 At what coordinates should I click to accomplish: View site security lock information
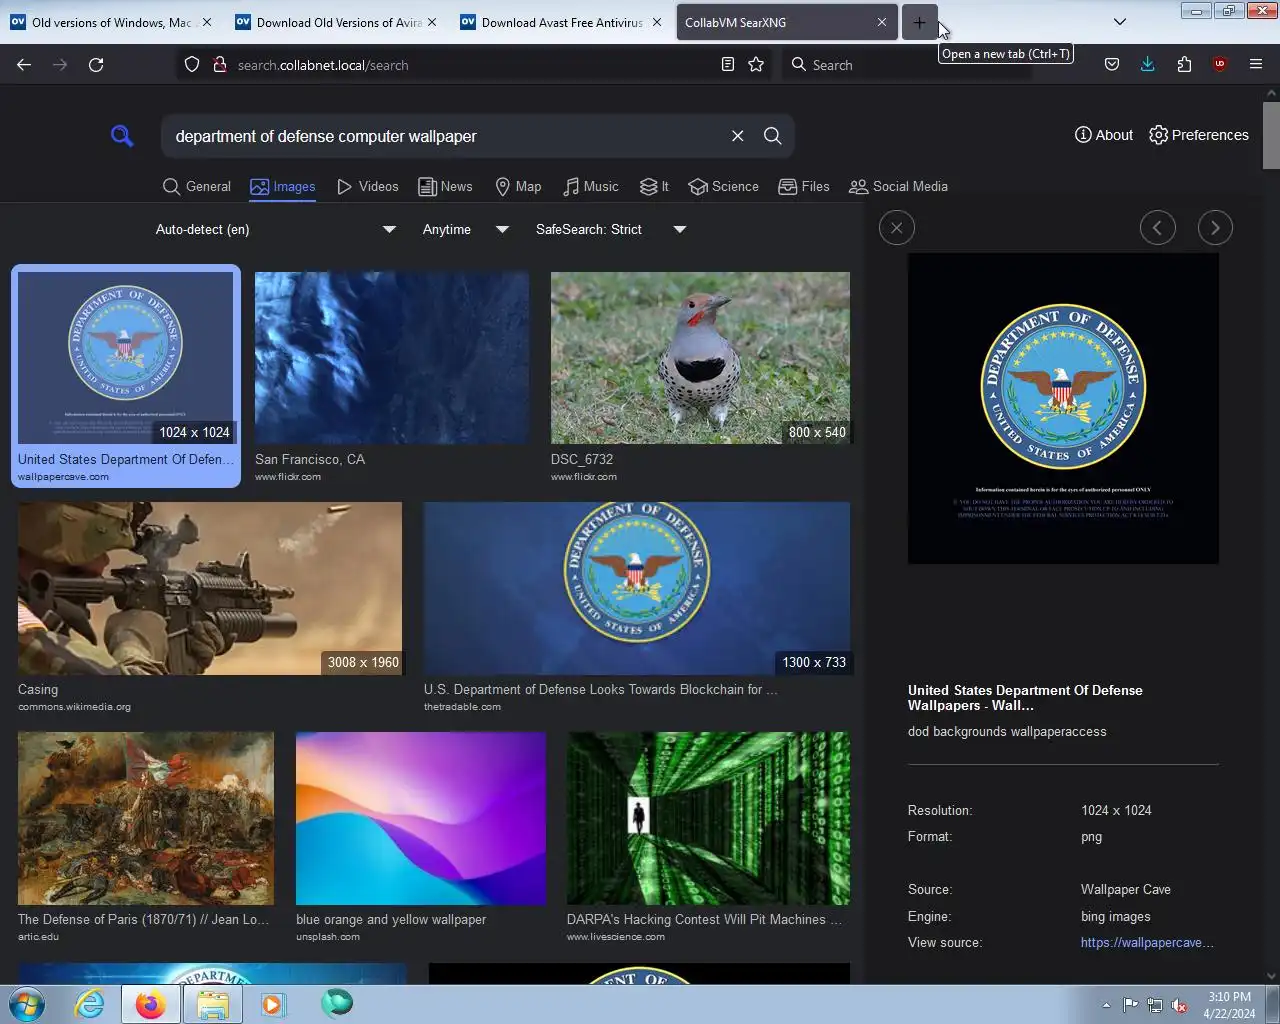[220, 65]
